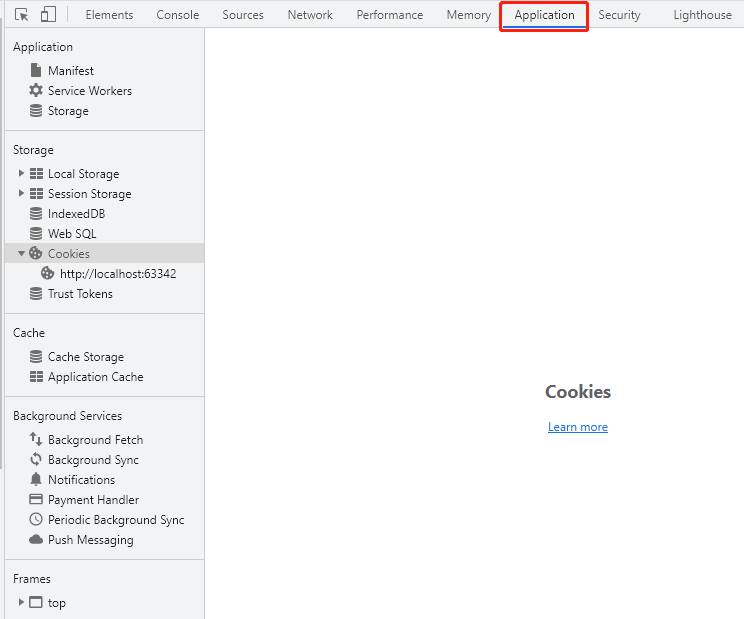Collapse the Cookies tree node

tap(21, 254)
